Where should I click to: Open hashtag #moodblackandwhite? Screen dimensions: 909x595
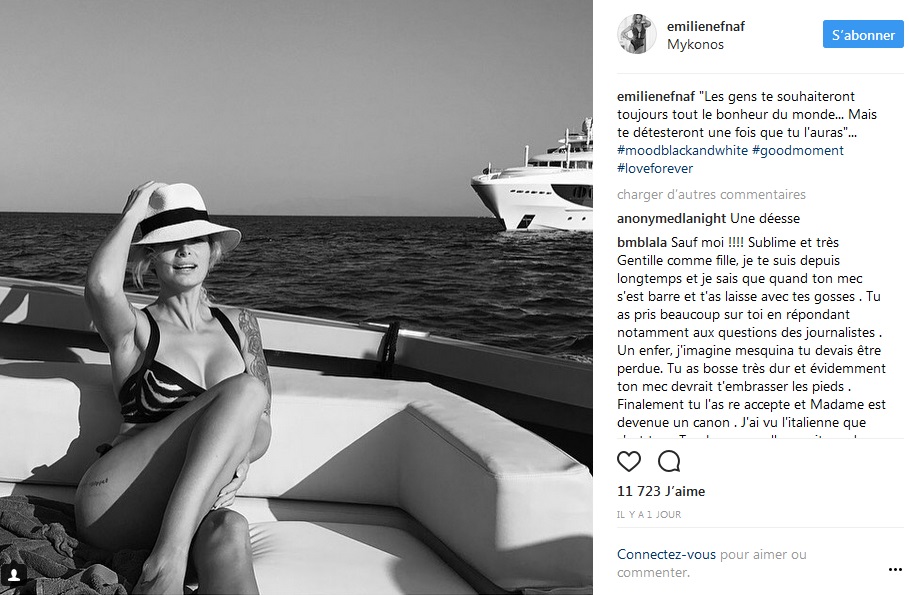tap(682, 150)
